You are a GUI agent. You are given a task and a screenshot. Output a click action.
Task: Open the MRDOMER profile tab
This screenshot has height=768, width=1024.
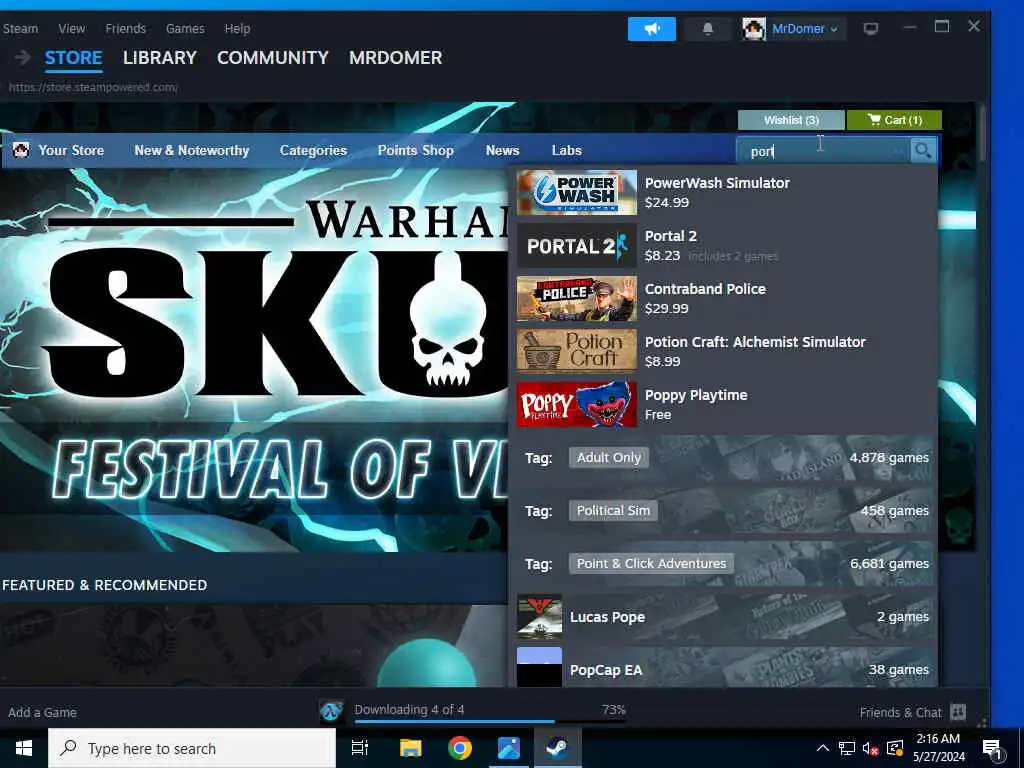[x=395, y=57]
